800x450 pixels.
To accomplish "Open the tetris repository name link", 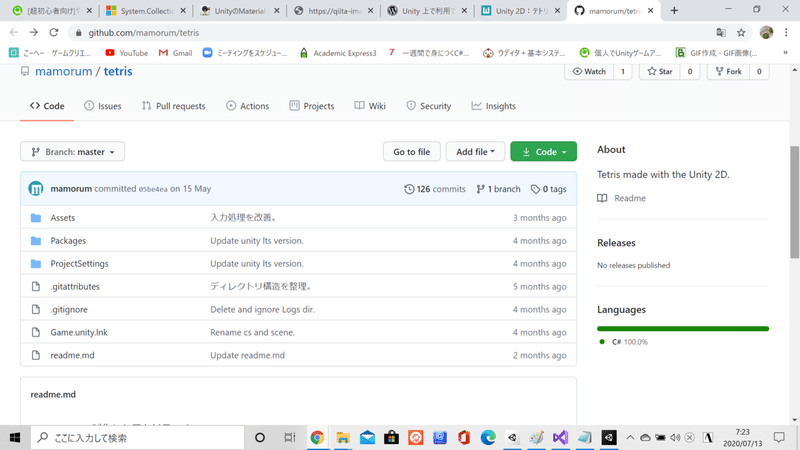I will 118,71.
